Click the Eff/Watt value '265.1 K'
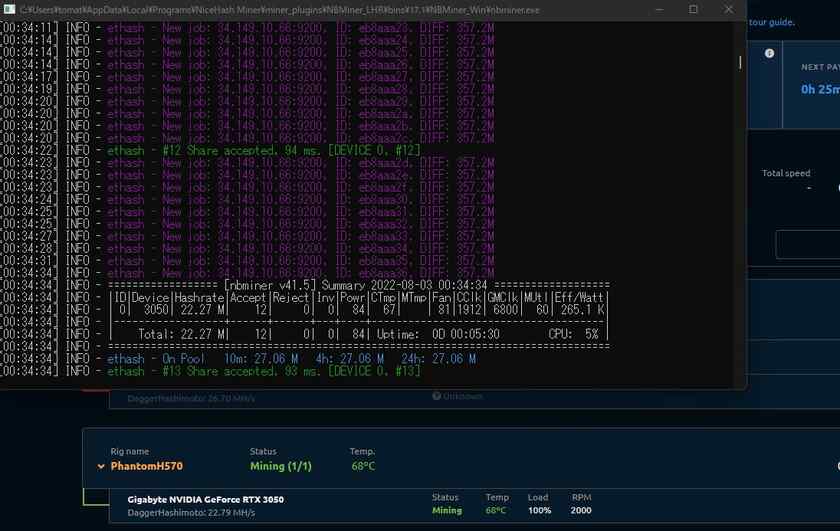840x531 pixels. click(582, 310)
